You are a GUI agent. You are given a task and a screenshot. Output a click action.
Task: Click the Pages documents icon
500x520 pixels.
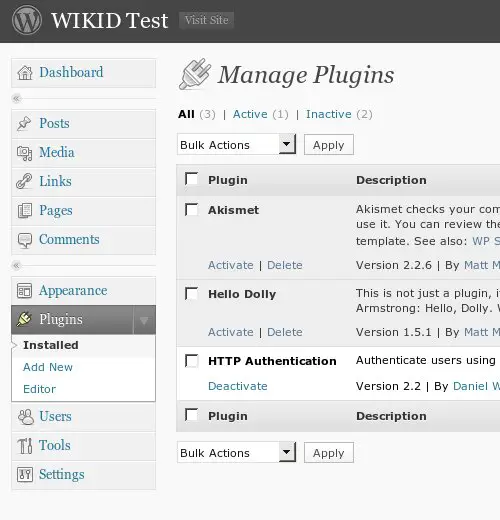(x=25, y=211)
